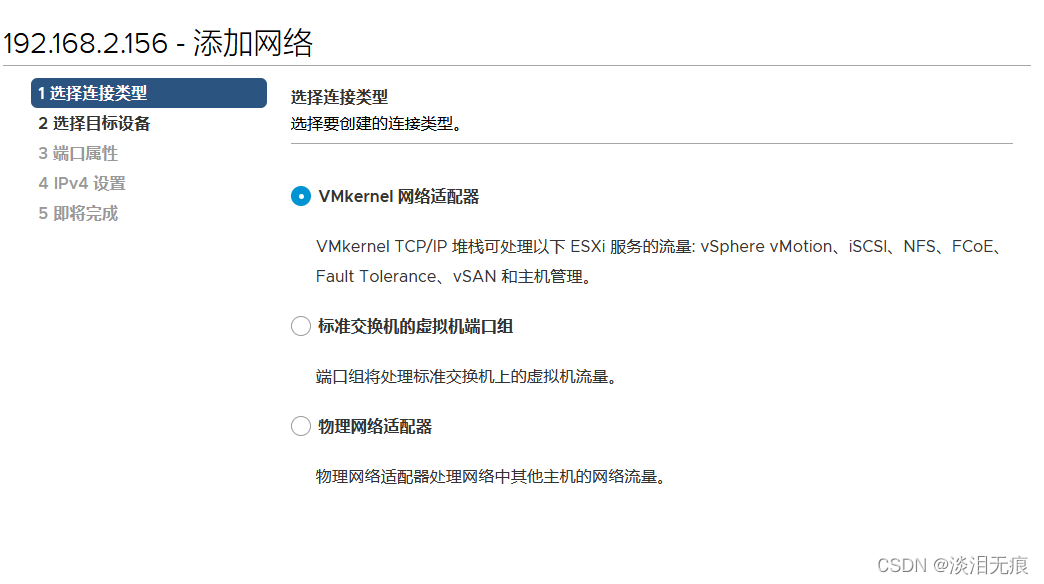This screenshot has width=1044, height=584.
Task: Click the highlighted step indicator bar
Action: pos(148,92)
